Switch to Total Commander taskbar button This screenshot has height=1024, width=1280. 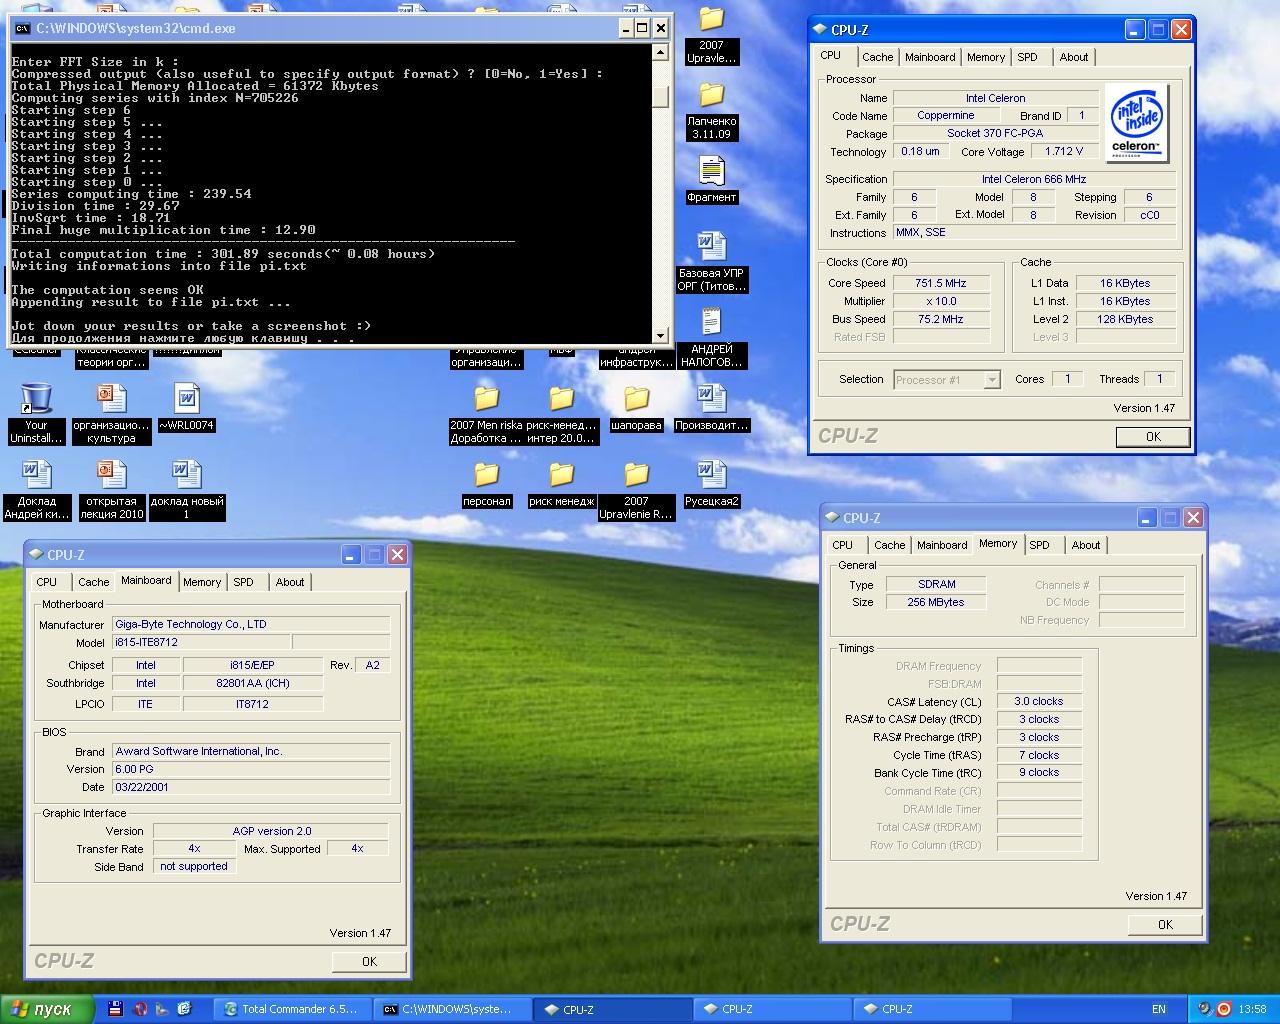[293, 1009]
